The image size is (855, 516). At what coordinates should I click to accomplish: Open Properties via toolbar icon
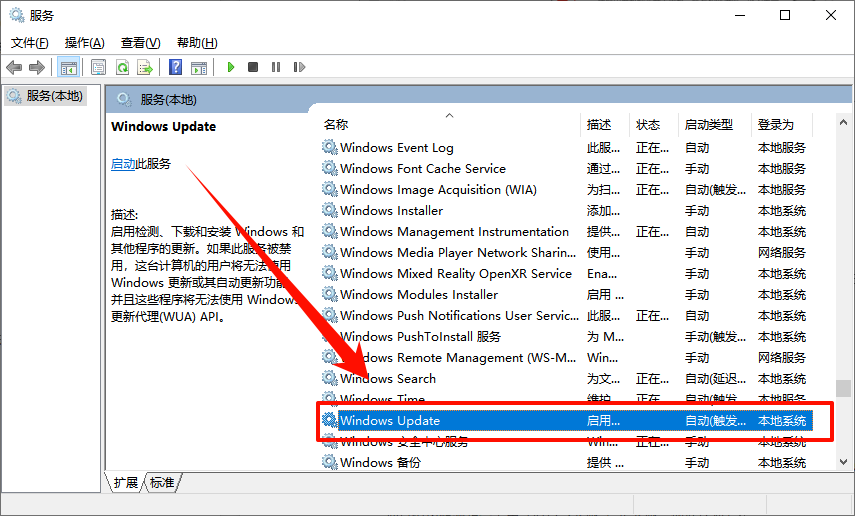[98, 67]
